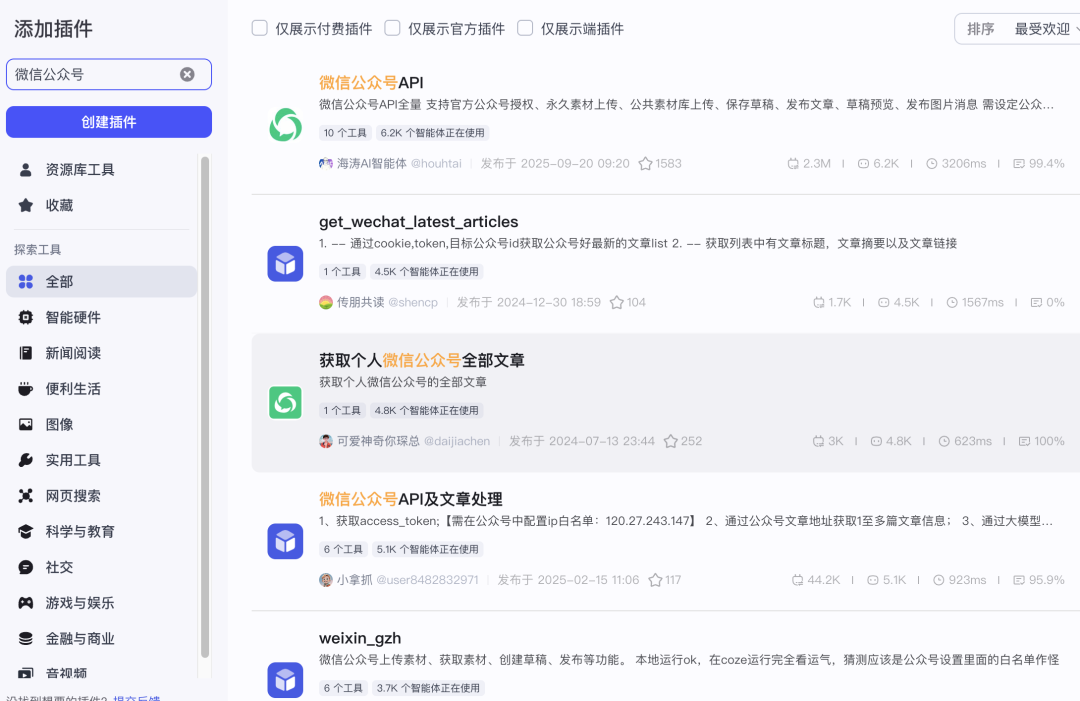The height and width of the screenshot is (701, 1080).
Task: Click the 社交 chat bubble icon
Action: (x=25, y=567)
